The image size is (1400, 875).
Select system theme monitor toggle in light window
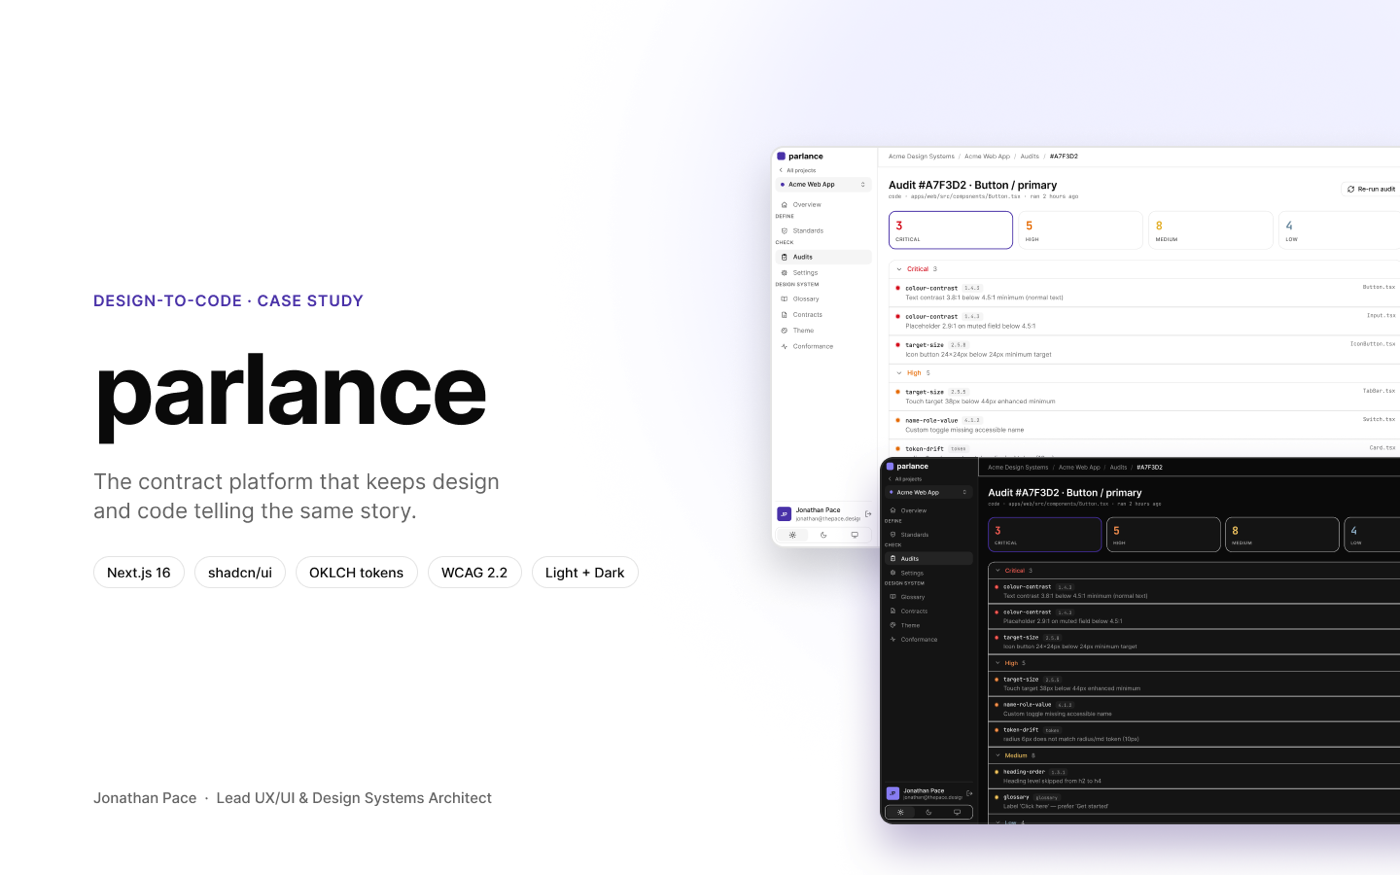click(854, 535)
